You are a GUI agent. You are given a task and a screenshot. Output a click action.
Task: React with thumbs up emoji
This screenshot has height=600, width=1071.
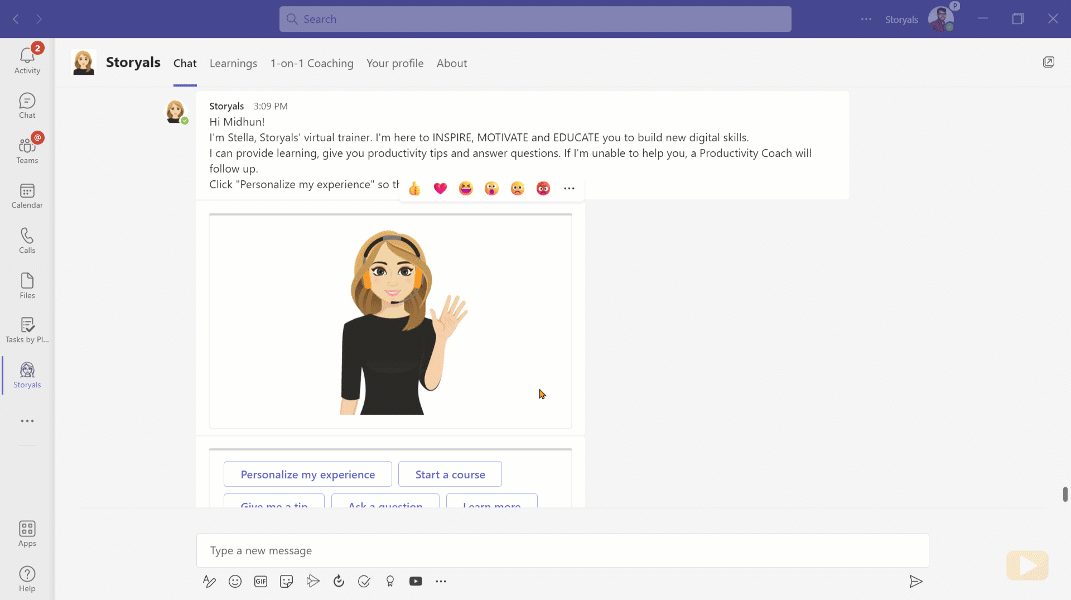pos(415,189)
